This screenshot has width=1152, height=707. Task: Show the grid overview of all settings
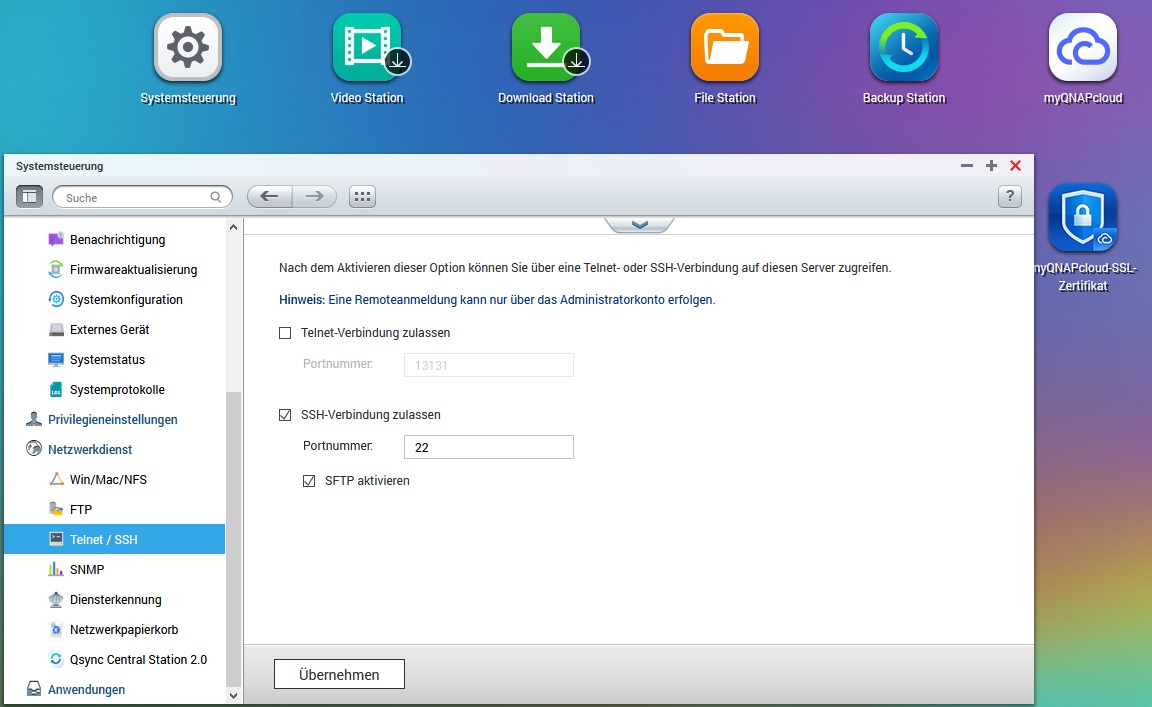(x=362, y=196)
